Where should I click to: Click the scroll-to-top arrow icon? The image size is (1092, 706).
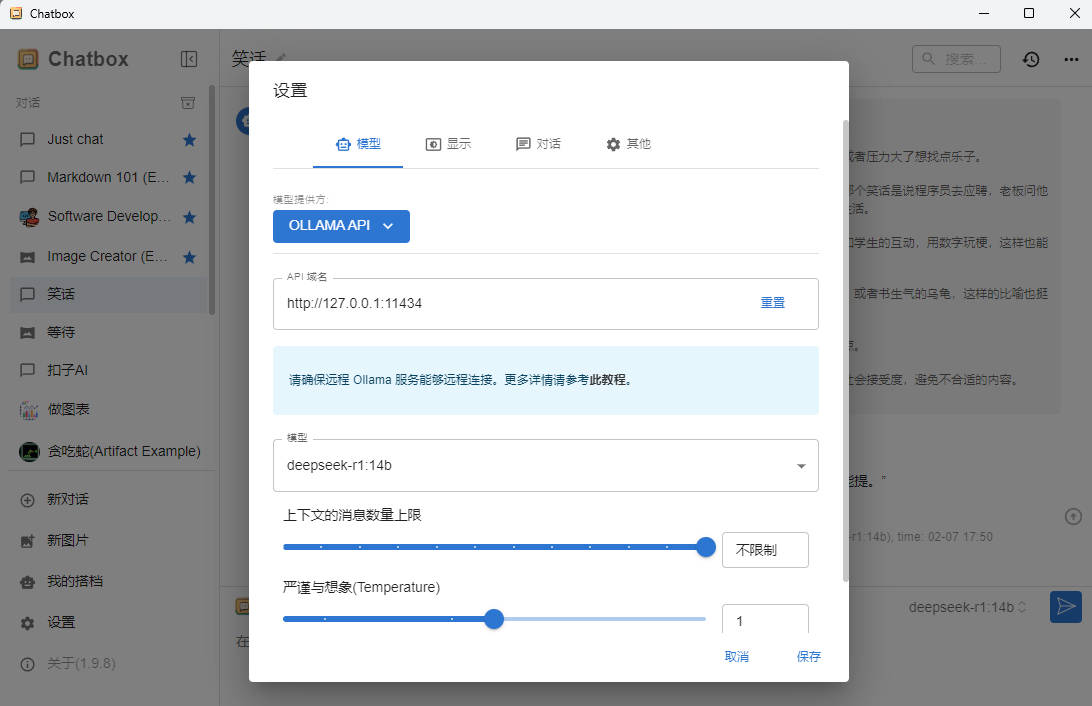click(1073, 517)
